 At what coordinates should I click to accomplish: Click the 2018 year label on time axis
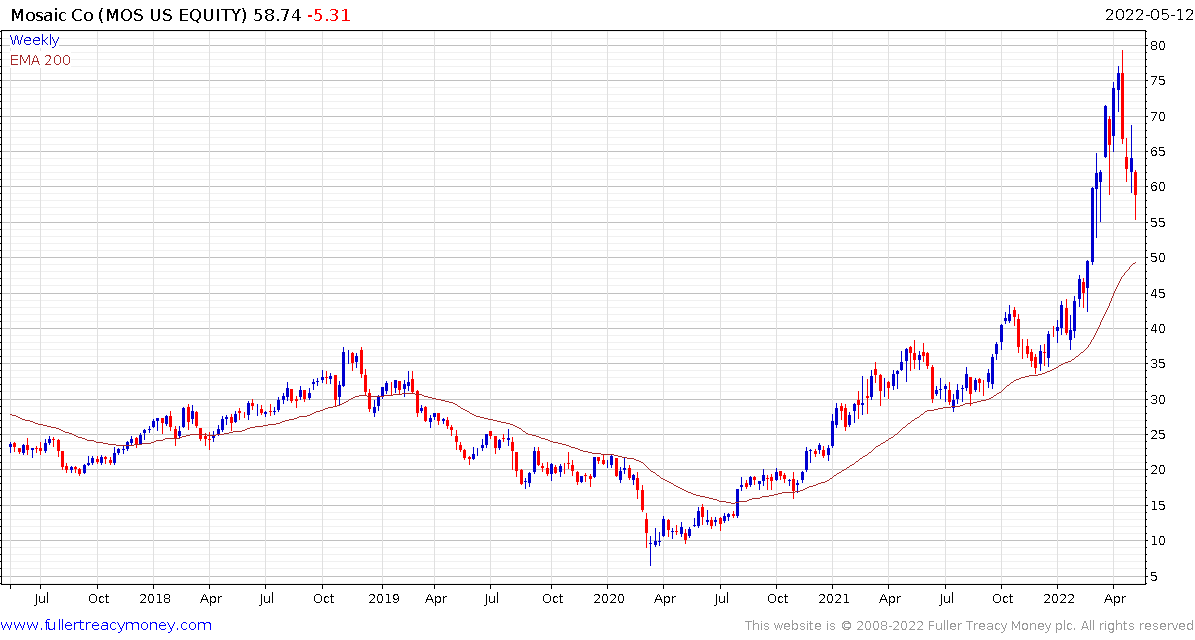[153, 599]
